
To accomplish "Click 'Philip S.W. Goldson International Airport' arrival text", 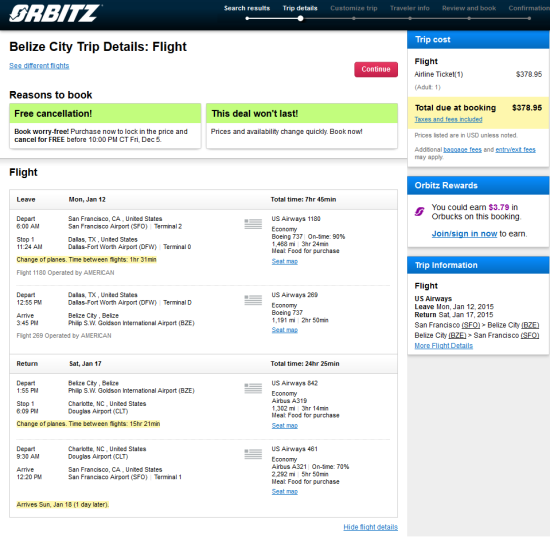I will (131, 323).
